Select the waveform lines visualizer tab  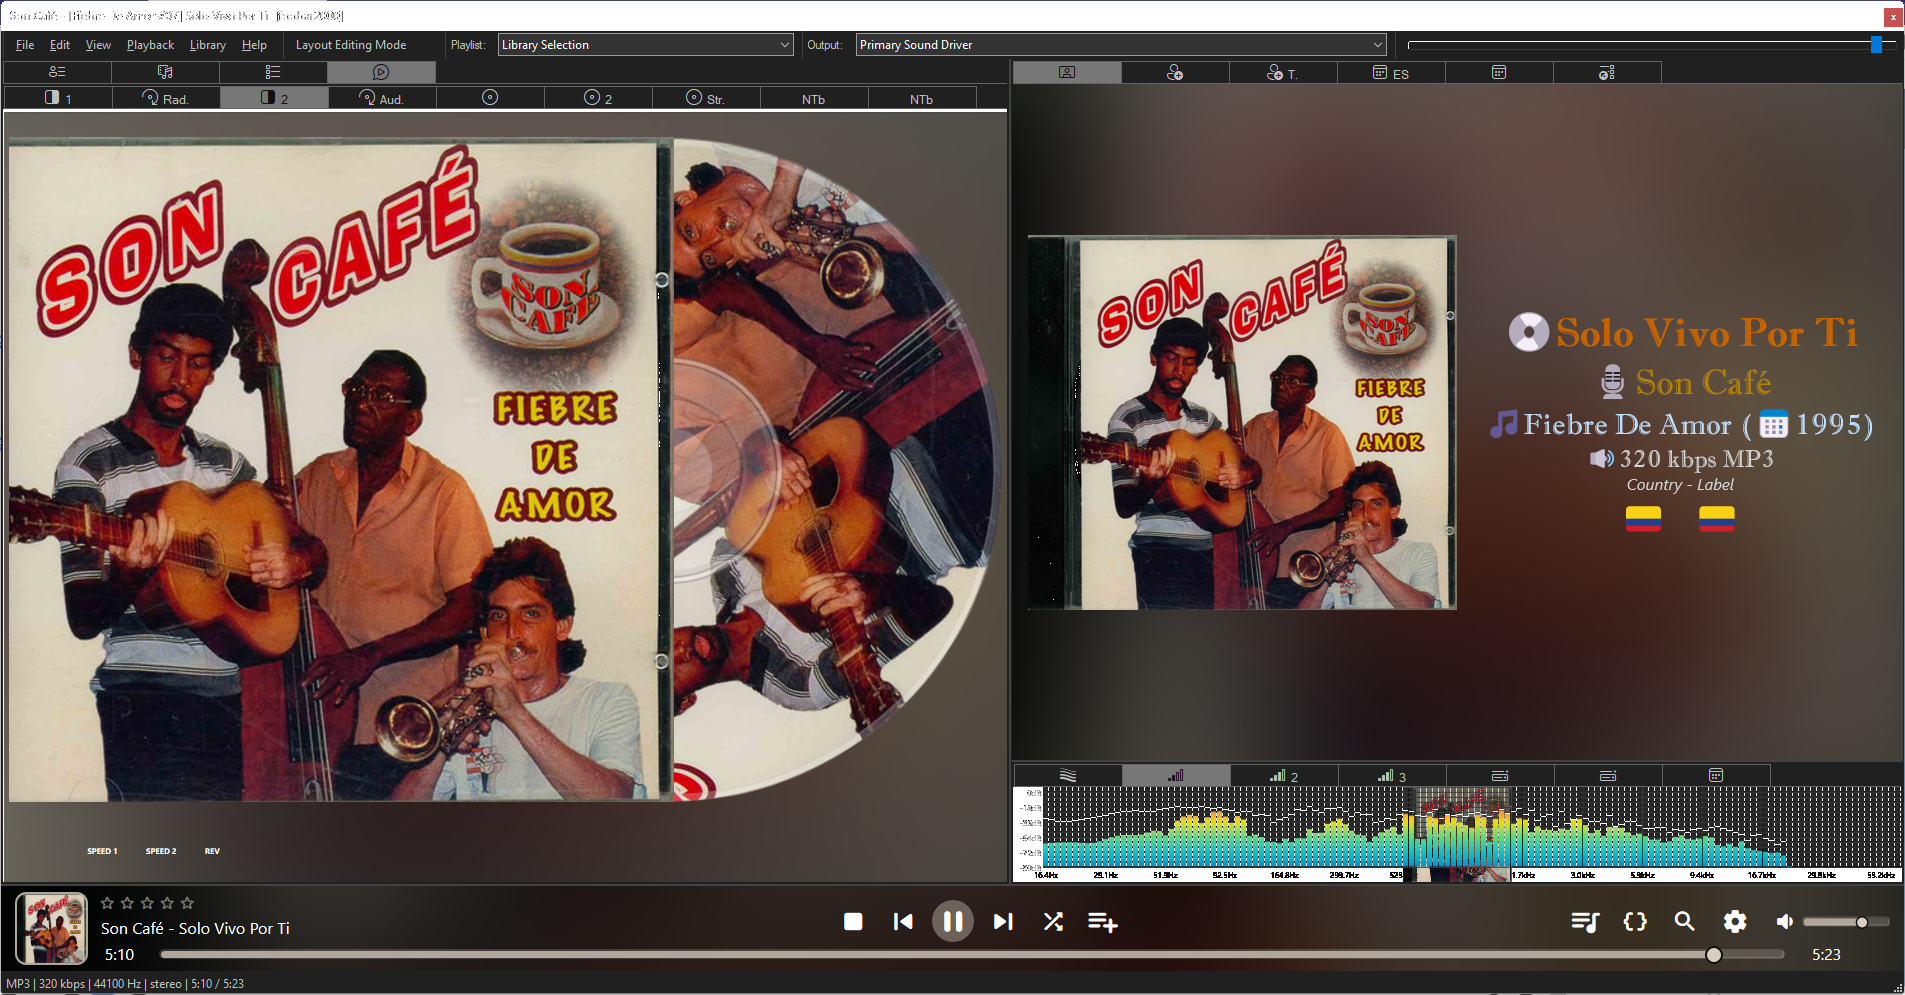coord(1068,776)
